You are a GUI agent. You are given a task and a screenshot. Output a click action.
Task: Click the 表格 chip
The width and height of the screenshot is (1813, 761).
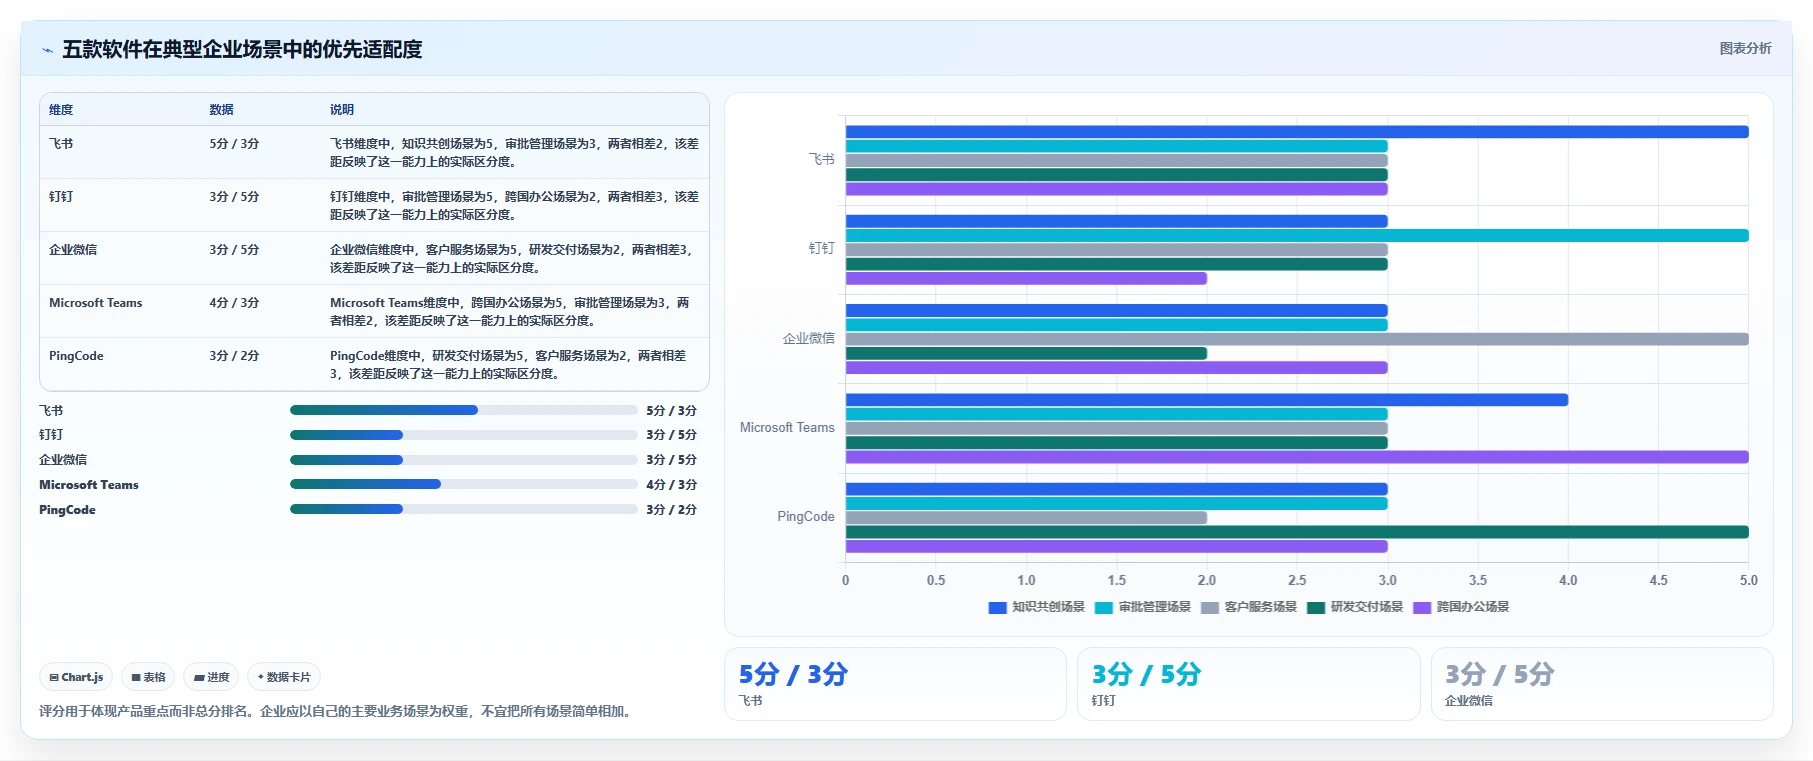point(148,677)
